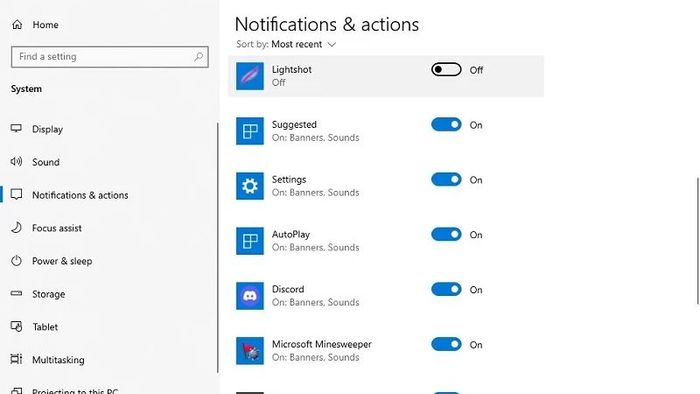
Task: Click the Find a setting search box
Action: click(110, 57)
